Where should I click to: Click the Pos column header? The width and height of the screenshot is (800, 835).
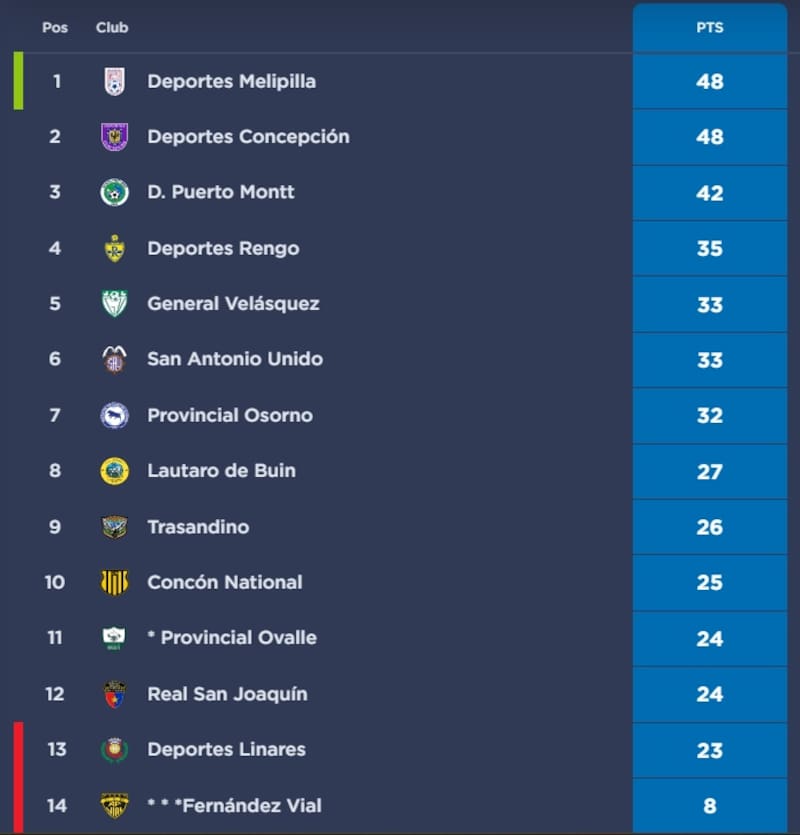pyautogui.click(x=55, y=28)
